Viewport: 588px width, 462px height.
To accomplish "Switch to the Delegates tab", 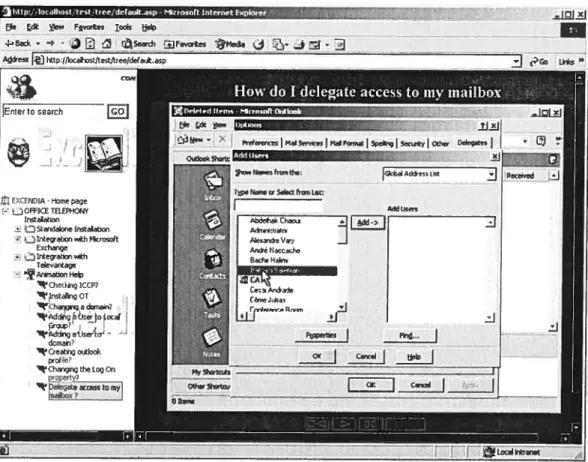I will click(472, 142).
